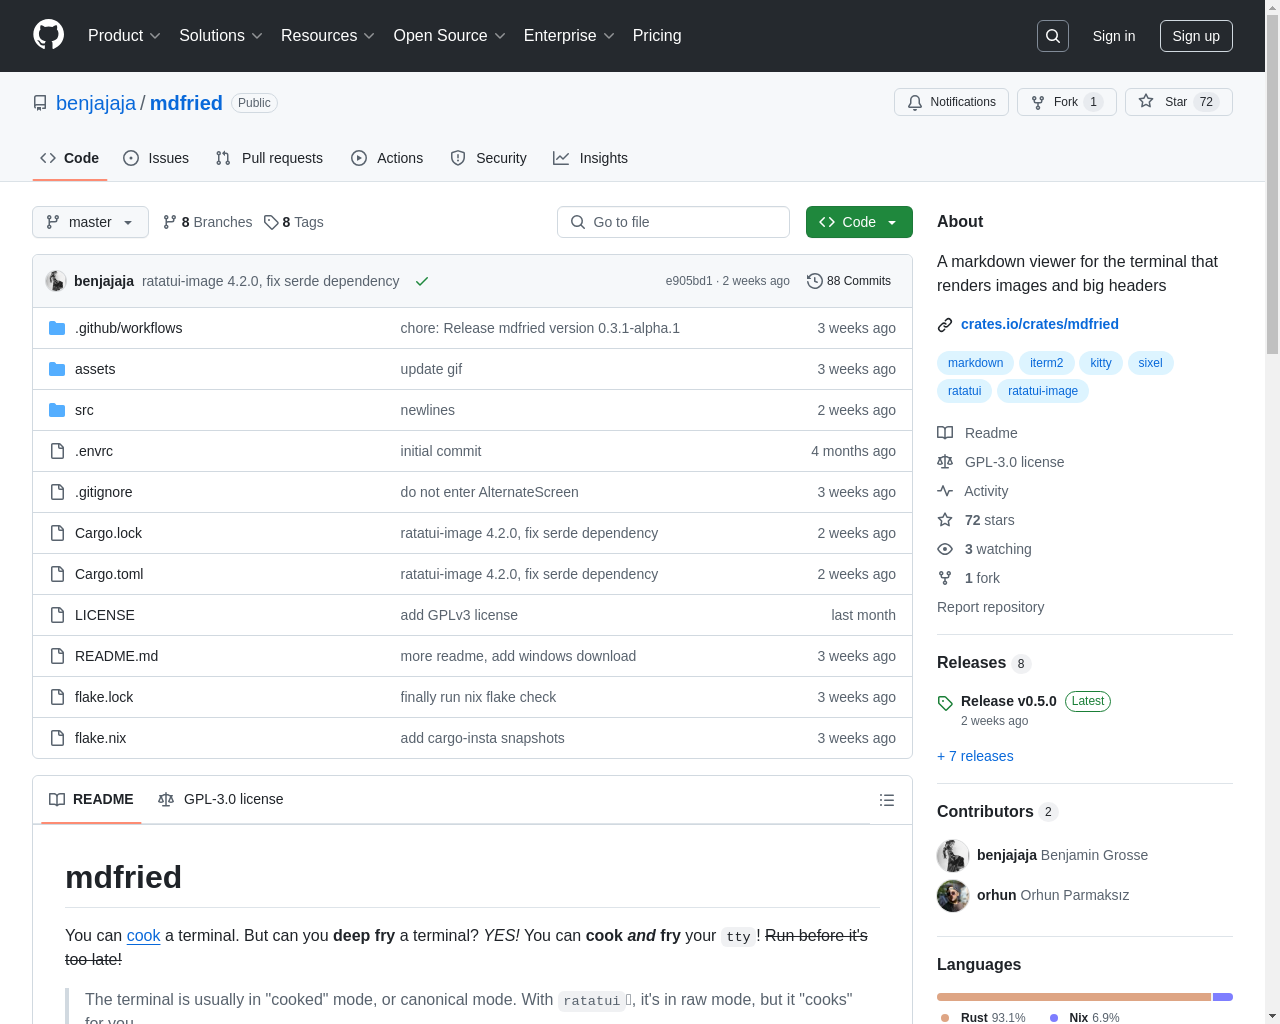Open the Cargo.toml file
The image size is (1280, 1024).
pos(109,574)
